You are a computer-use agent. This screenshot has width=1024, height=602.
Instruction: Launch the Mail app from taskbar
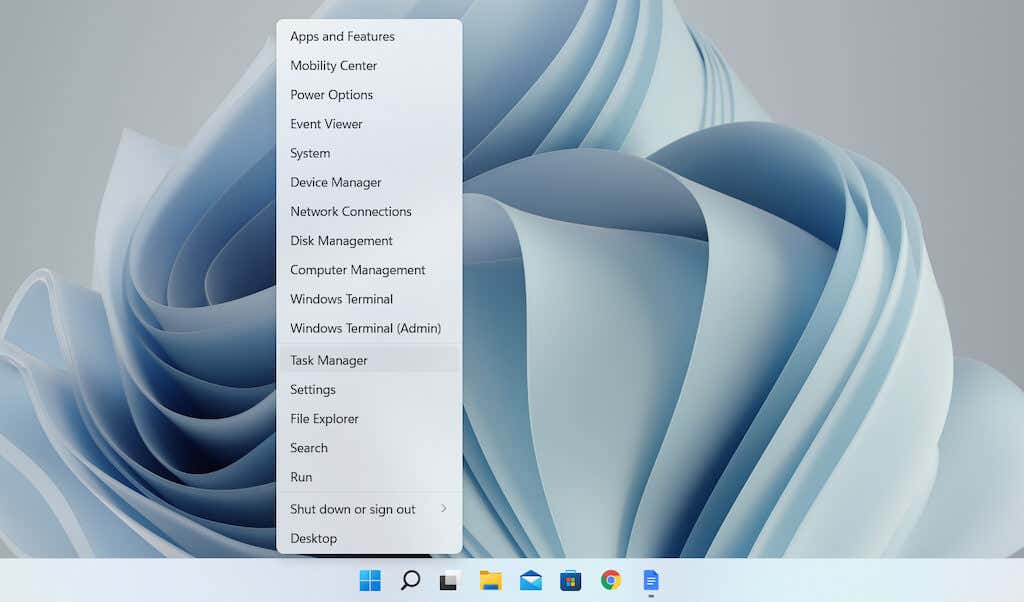click(x=531, y=580)
